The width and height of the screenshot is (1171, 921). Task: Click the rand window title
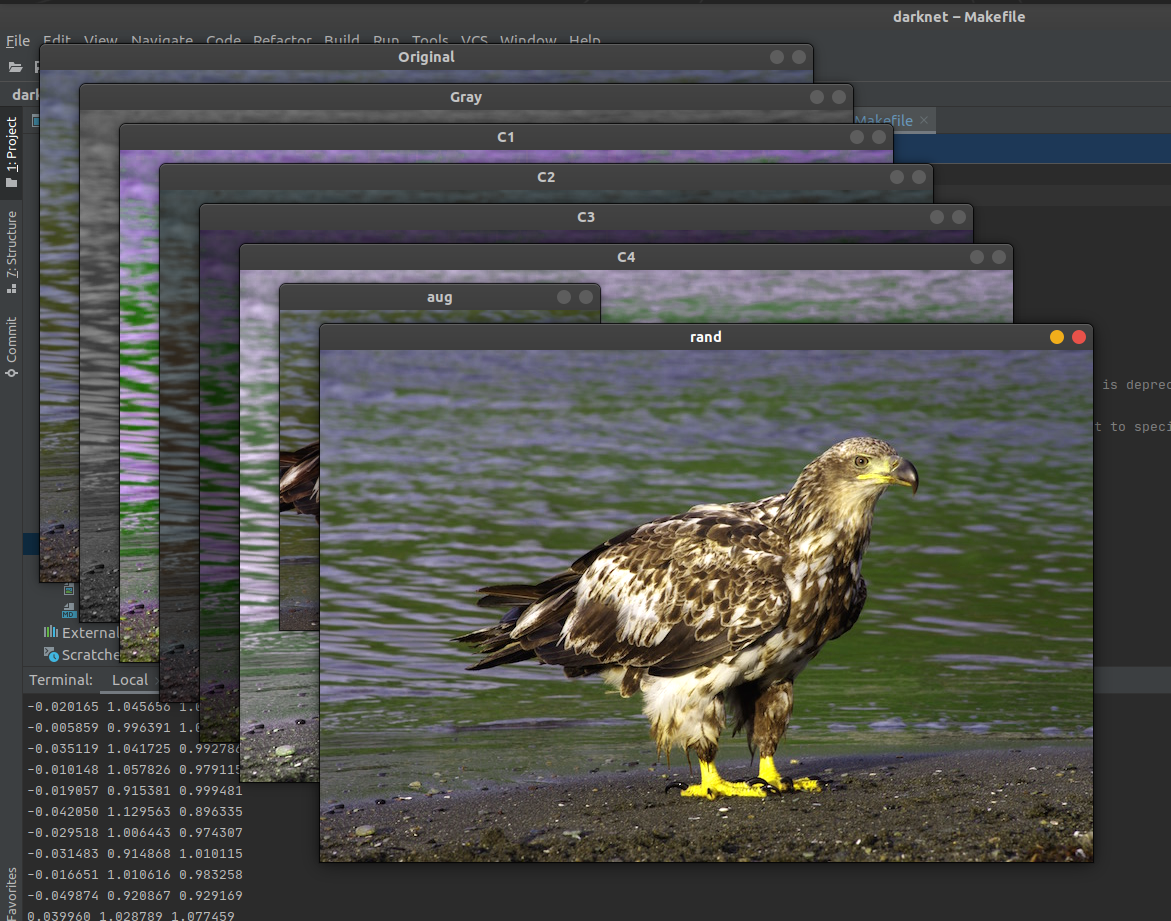pos(706,337)
